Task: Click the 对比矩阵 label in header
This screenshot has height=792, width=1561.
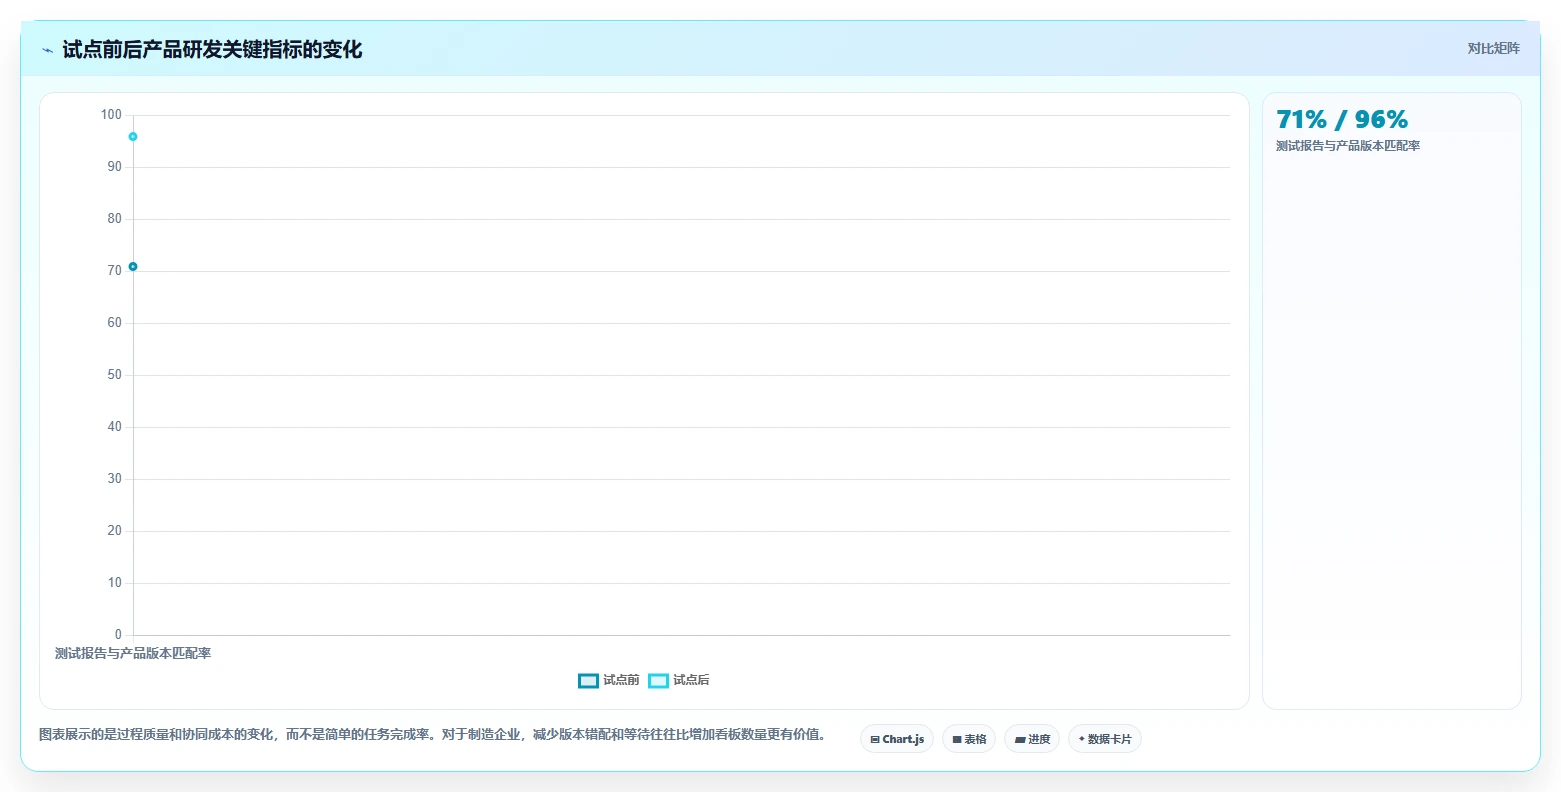Action: (x=1493, y=49)
